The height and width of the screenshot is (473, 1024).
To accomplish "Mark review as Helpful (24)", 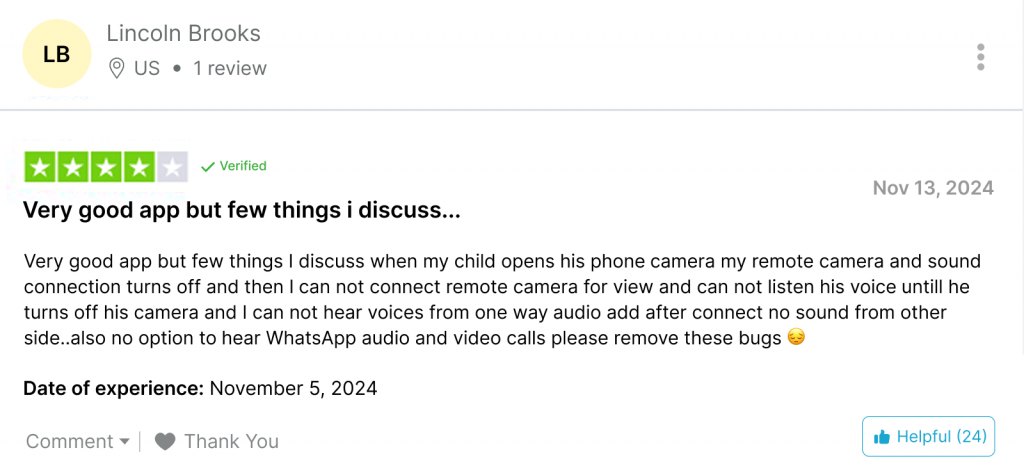I will pos(929,436).
